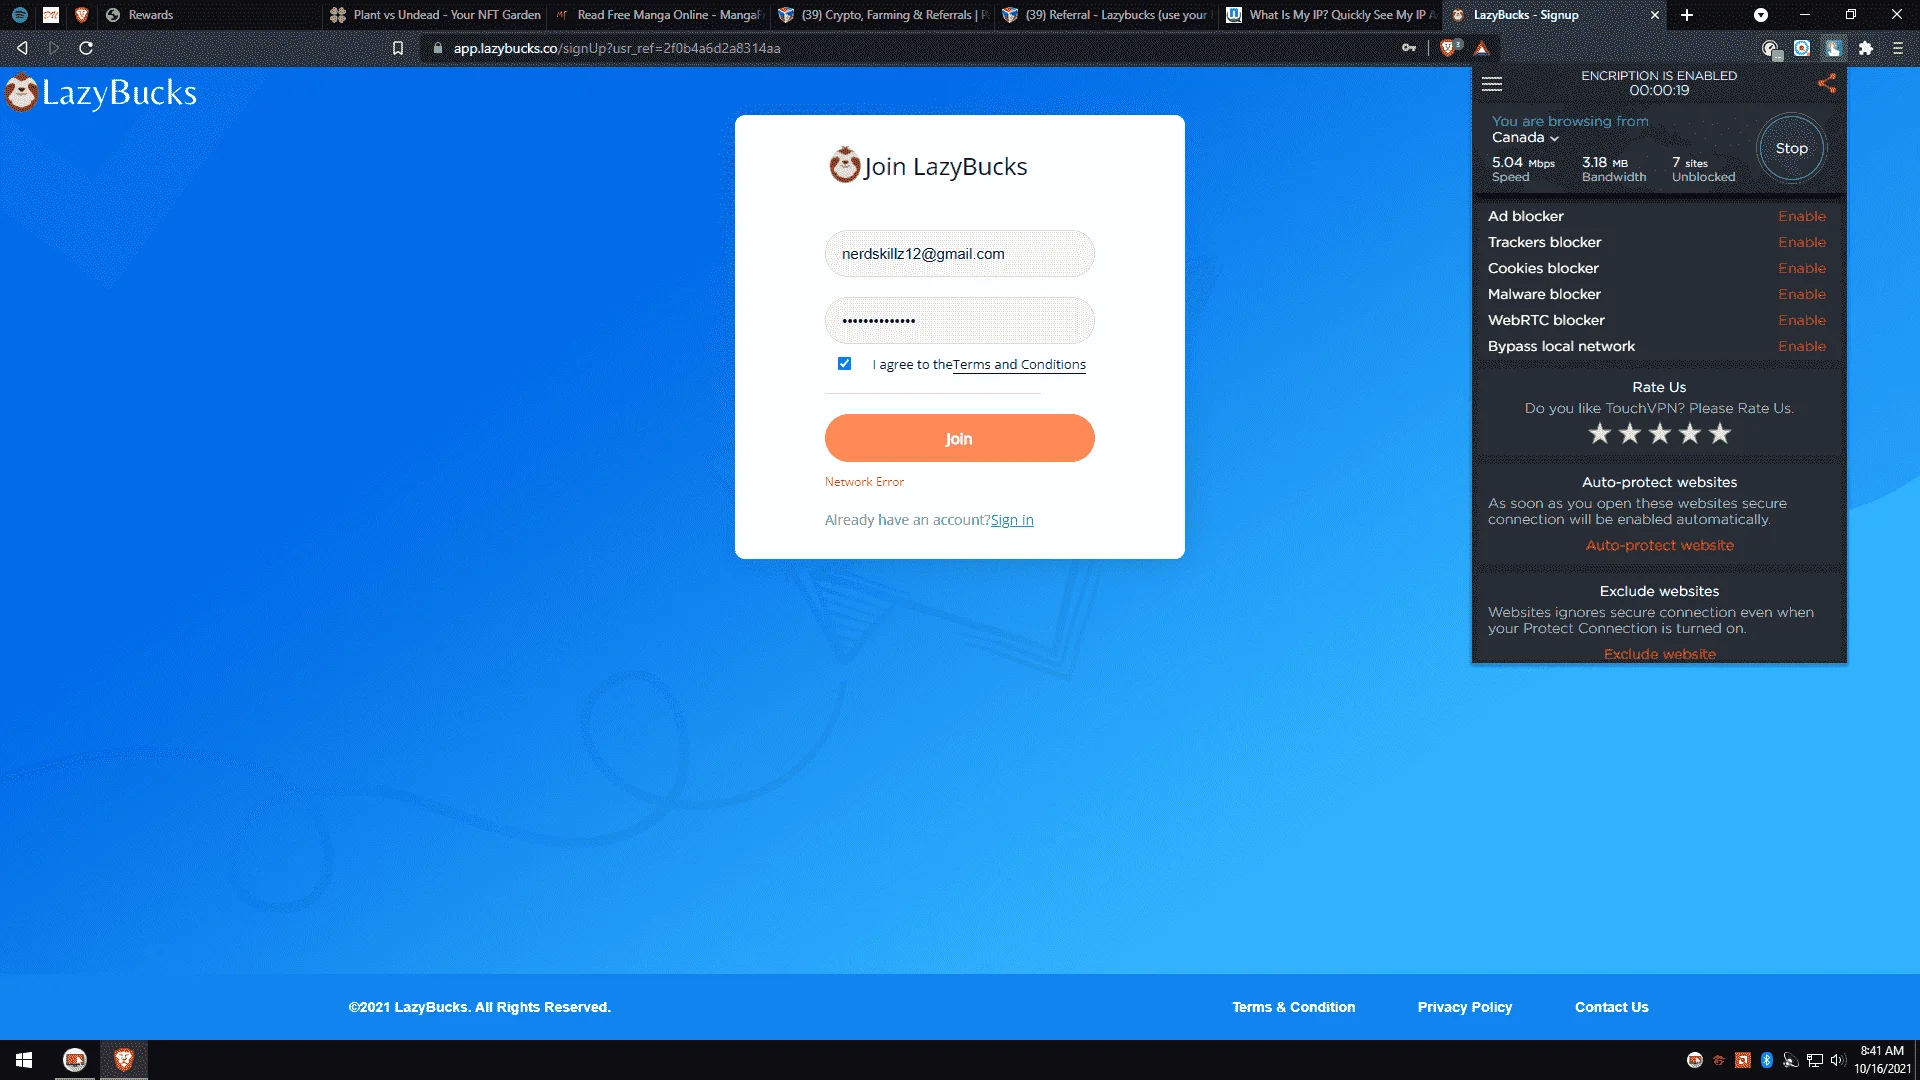This screenshot has width=1920, height=1080.
Task: Enable the Trackers blocker
Action: point(1801,242)
